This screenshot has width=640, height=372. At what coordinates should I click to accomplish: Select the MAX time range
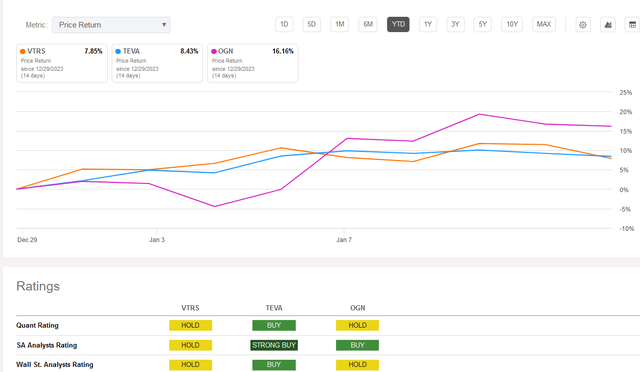click(x=544, y=25)
